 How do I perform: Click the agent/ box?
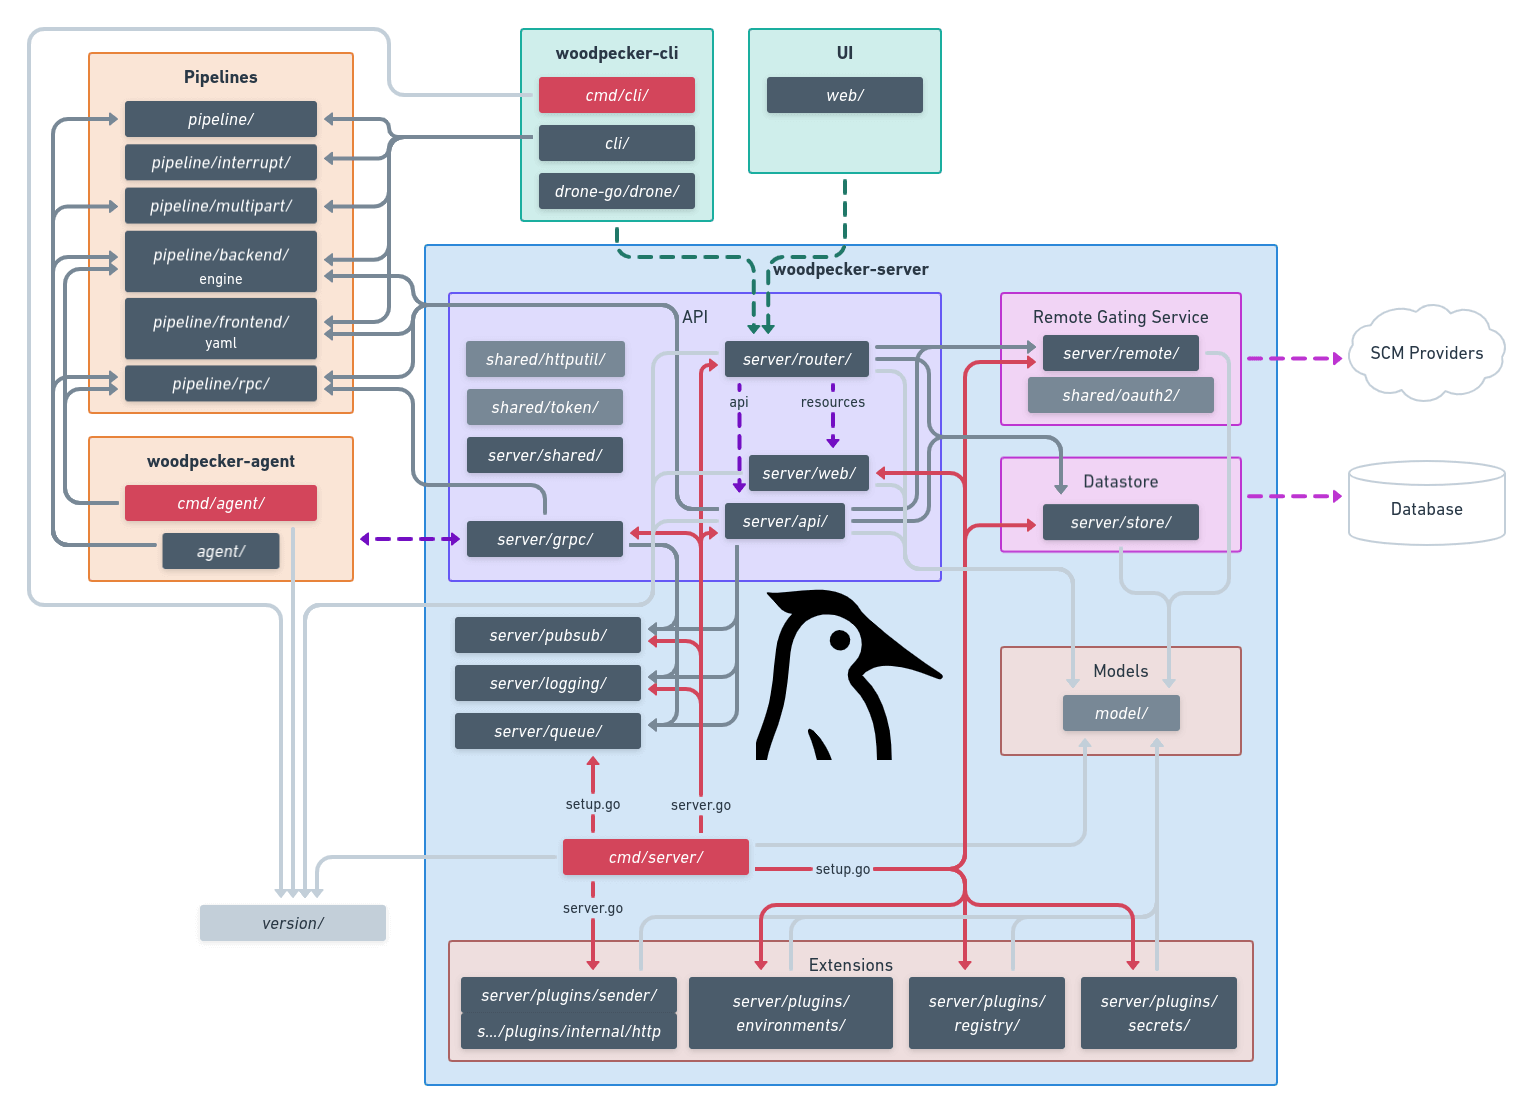pos(221,551)
